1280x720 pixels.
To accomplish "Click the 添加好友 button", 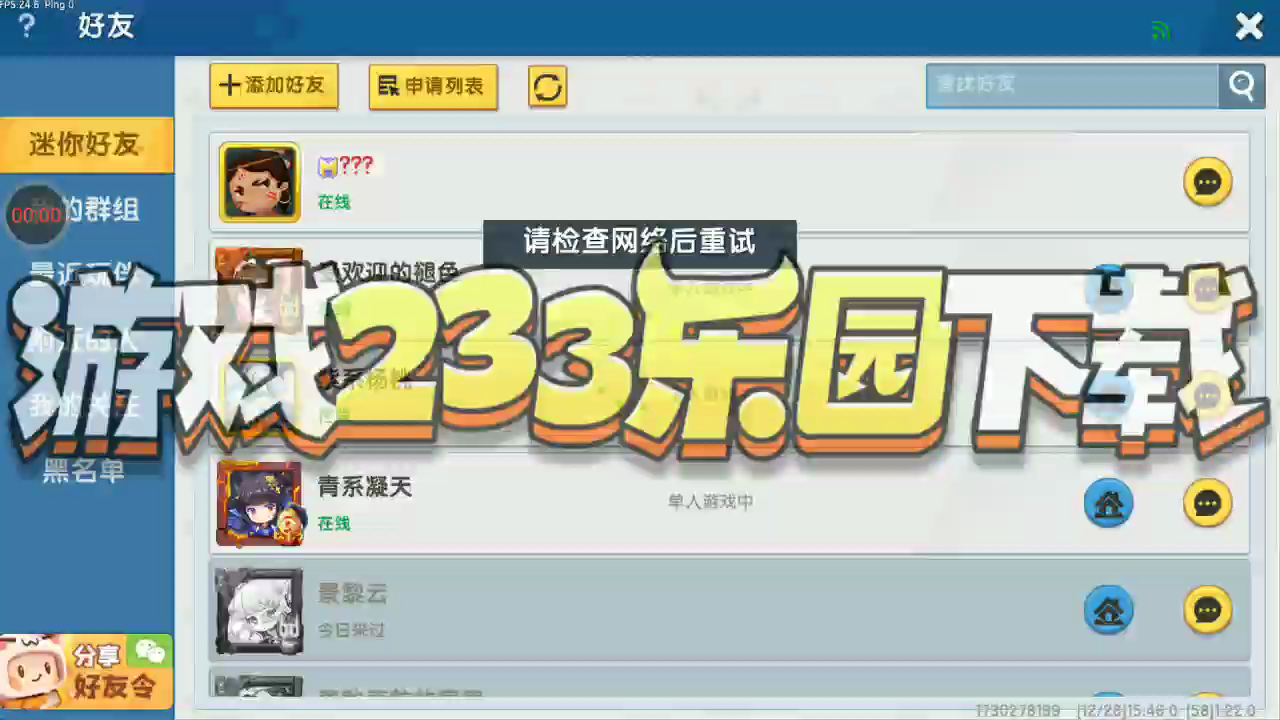I will tap(274, 86).
